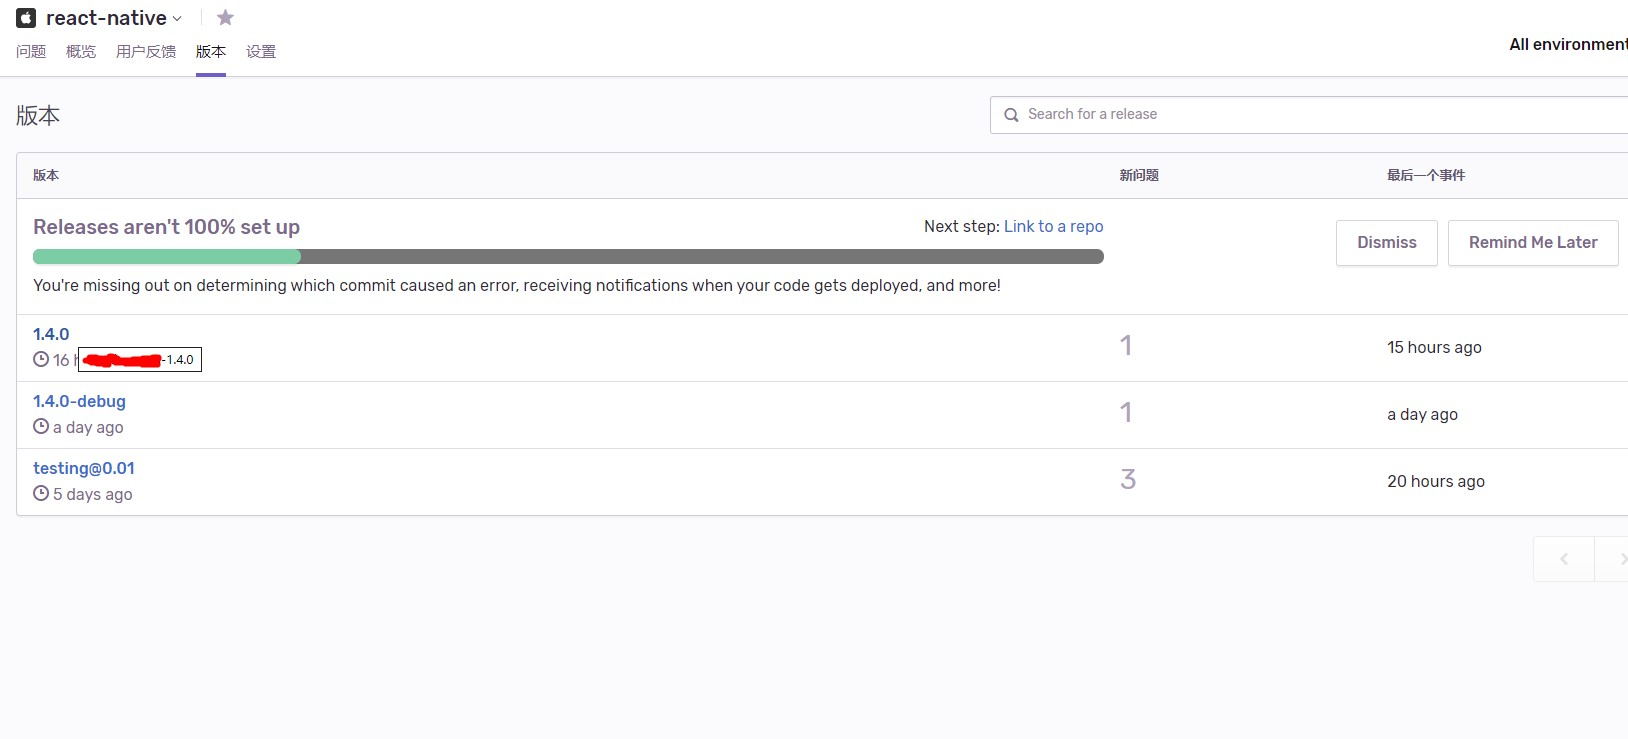Click the 新问题 column header
The height and width of the screenshot is (739, 1628).
tap(1139, 175)
